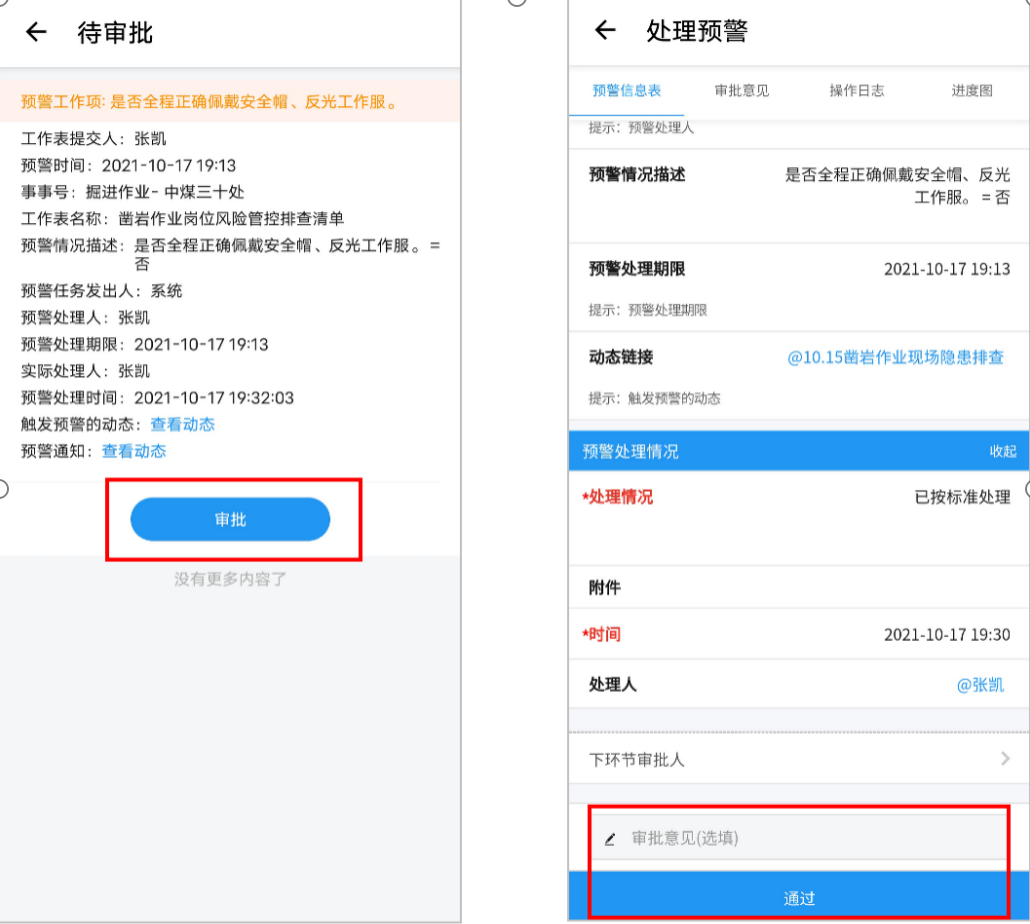The height and width of the screenshot is (924, 1030).
Task: Switch to 审批意见 tab
Action: click(741, 91)
